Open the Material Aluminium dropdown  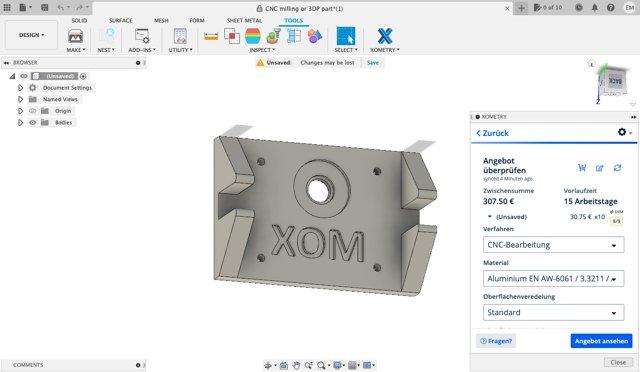pos(553,278)
